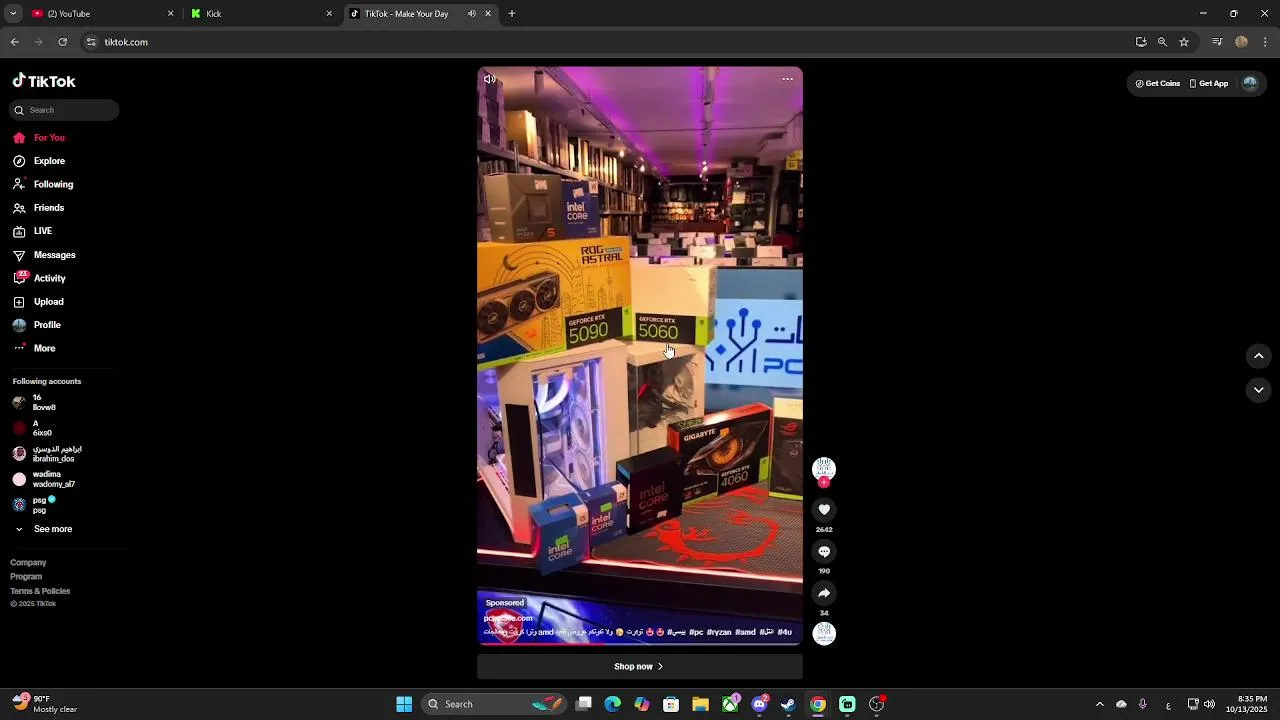Viewport: 1280px width, 720px height.
Task: Share the video with the arrow icon
Action: 824,593
